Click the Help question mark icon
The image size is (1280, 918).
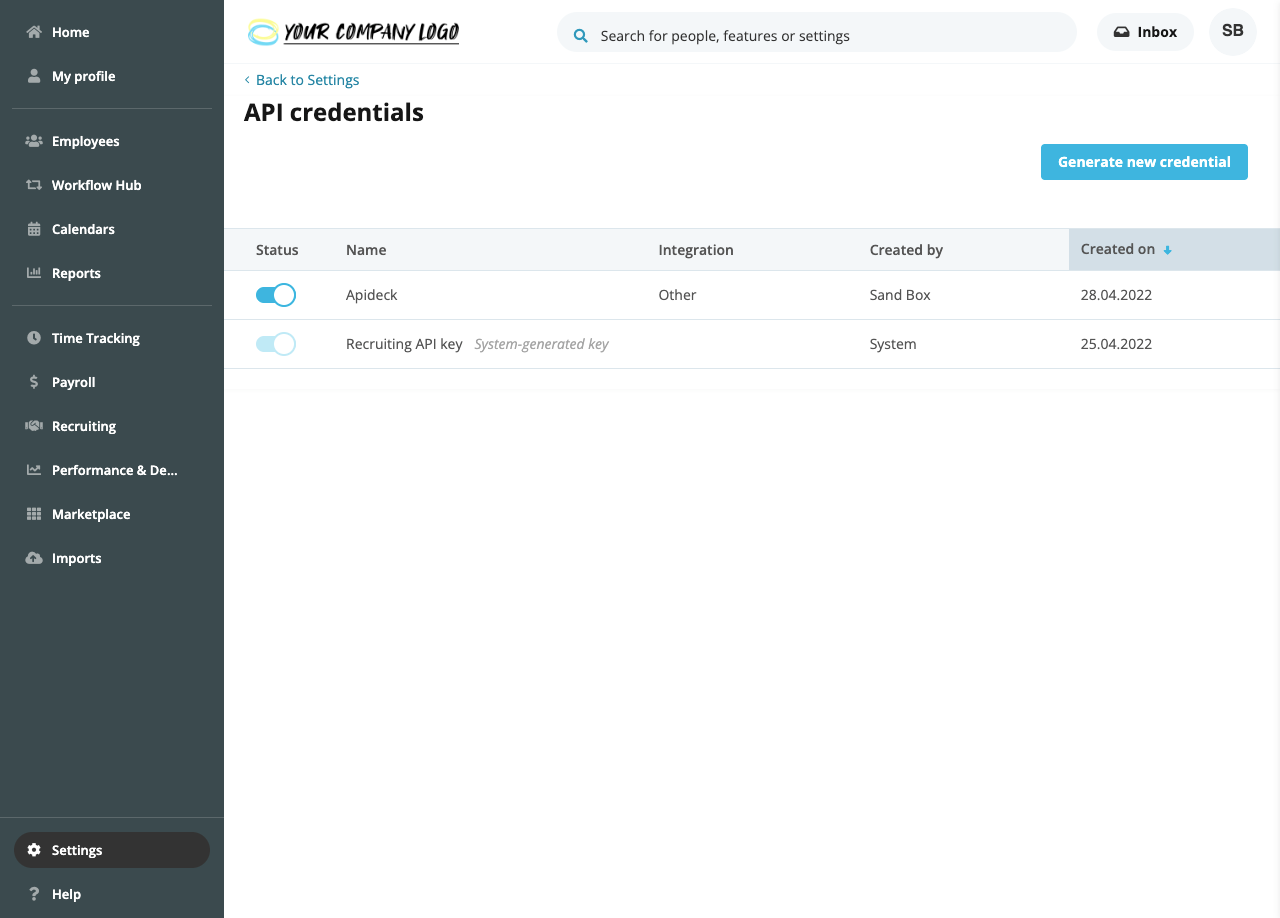click(x=34, y=894)
